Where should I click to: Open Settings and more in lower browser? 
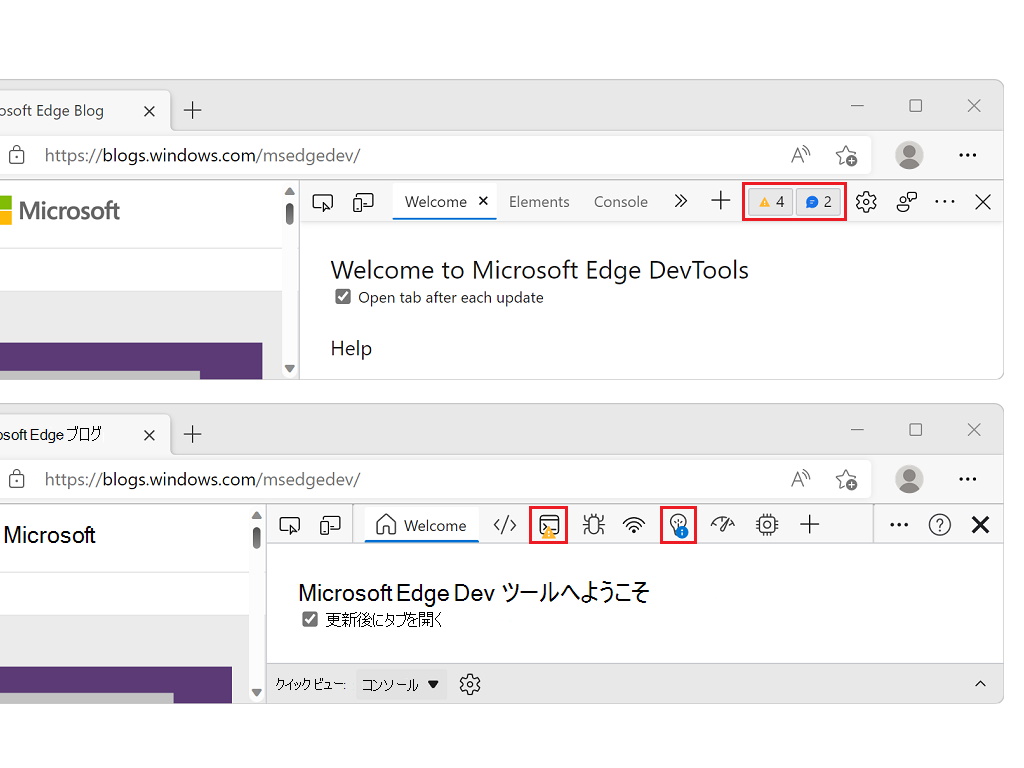[967, 479]
